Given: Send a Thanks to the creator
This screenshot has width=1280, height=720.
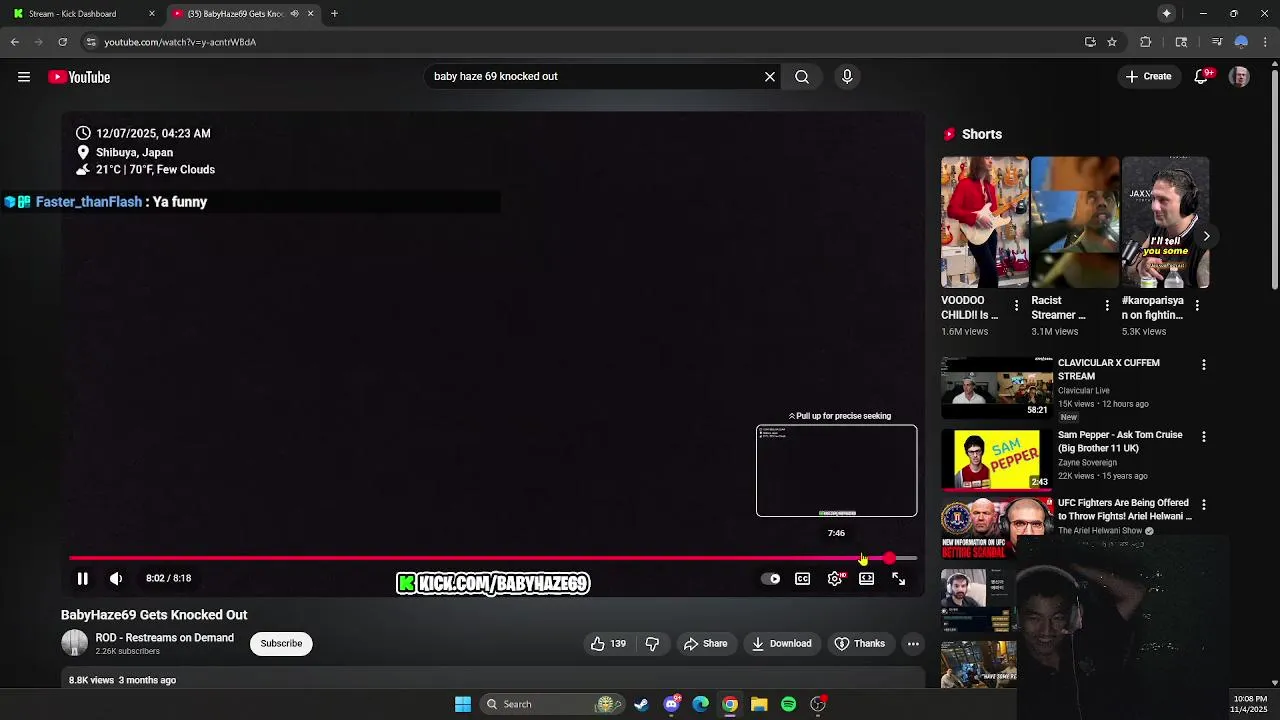Looking at the screenshot, I should point(860,644).
